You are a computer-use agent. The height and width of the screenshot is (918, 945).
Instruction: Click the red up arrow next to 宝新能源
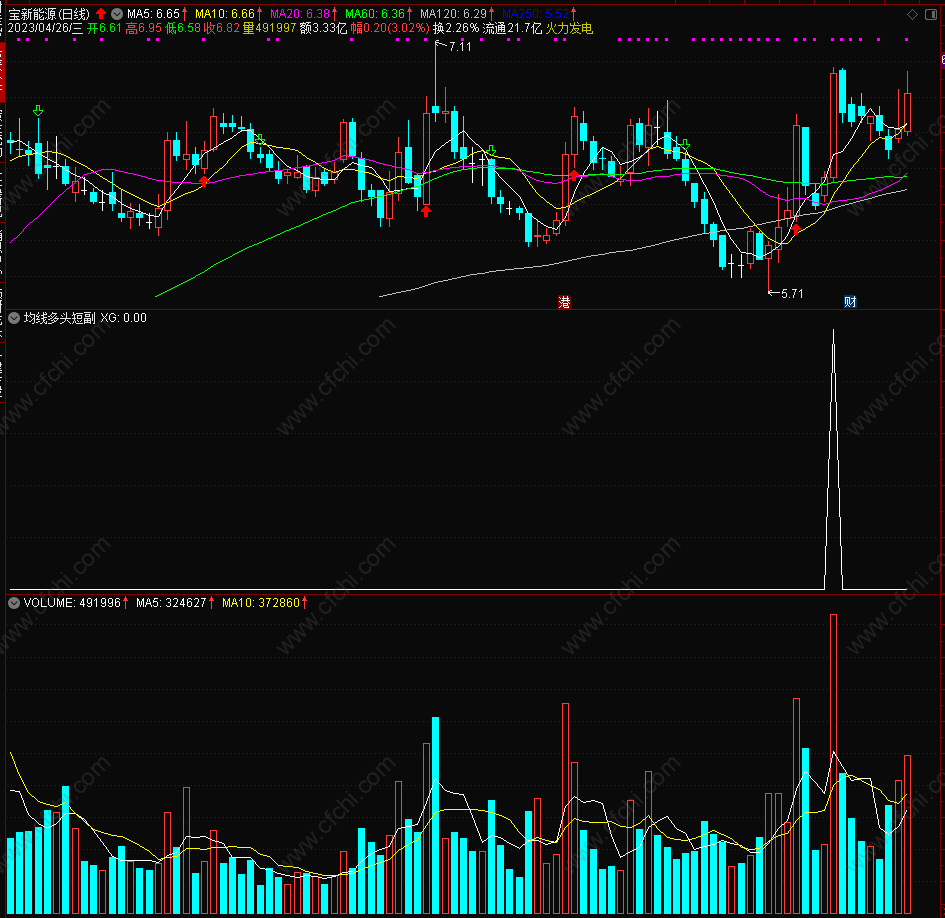pyautogui.click(x=101, y=13)
